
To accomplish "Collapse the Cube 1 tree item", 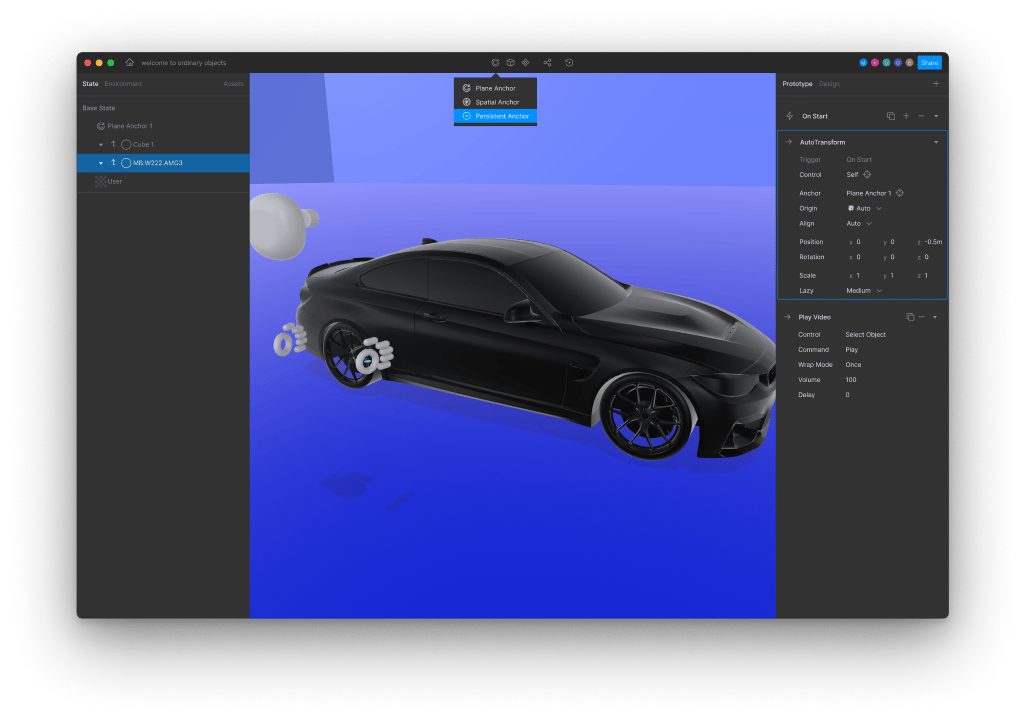I will (x=101, y=145).
